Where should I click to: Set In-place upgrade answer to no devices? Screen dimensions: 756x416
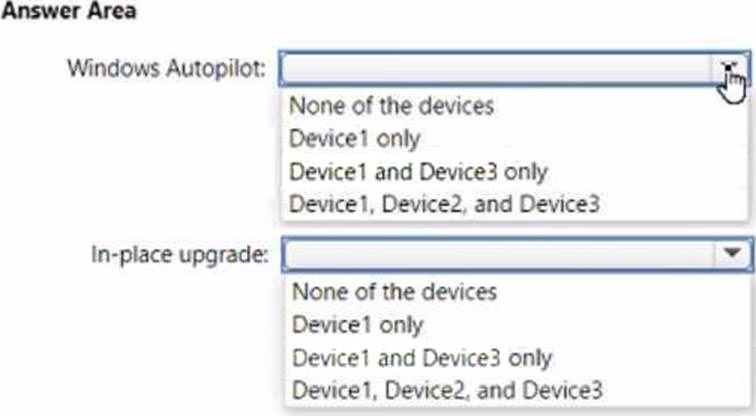393,292
